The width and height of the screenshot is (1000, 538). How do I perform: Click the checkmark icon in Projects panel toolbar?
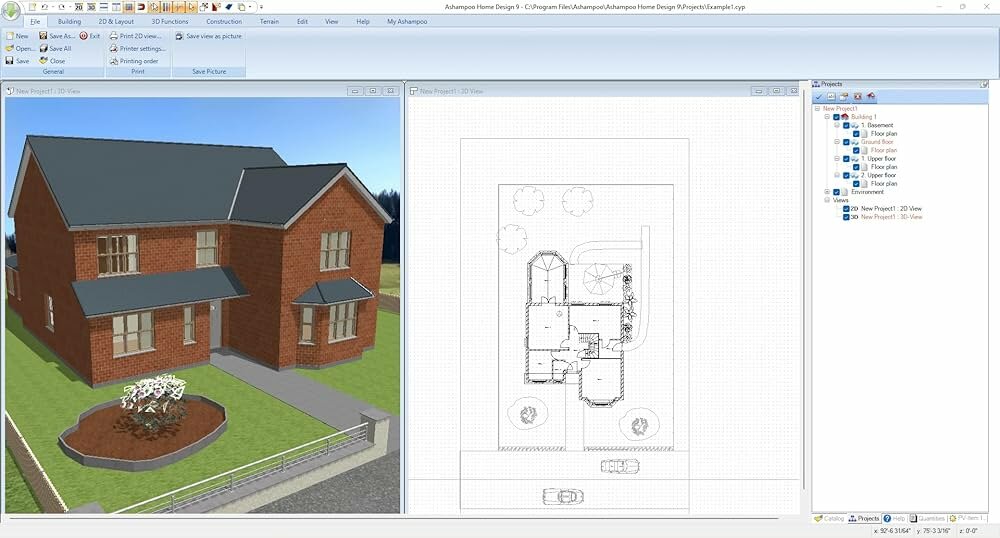[x=818, y=96]
